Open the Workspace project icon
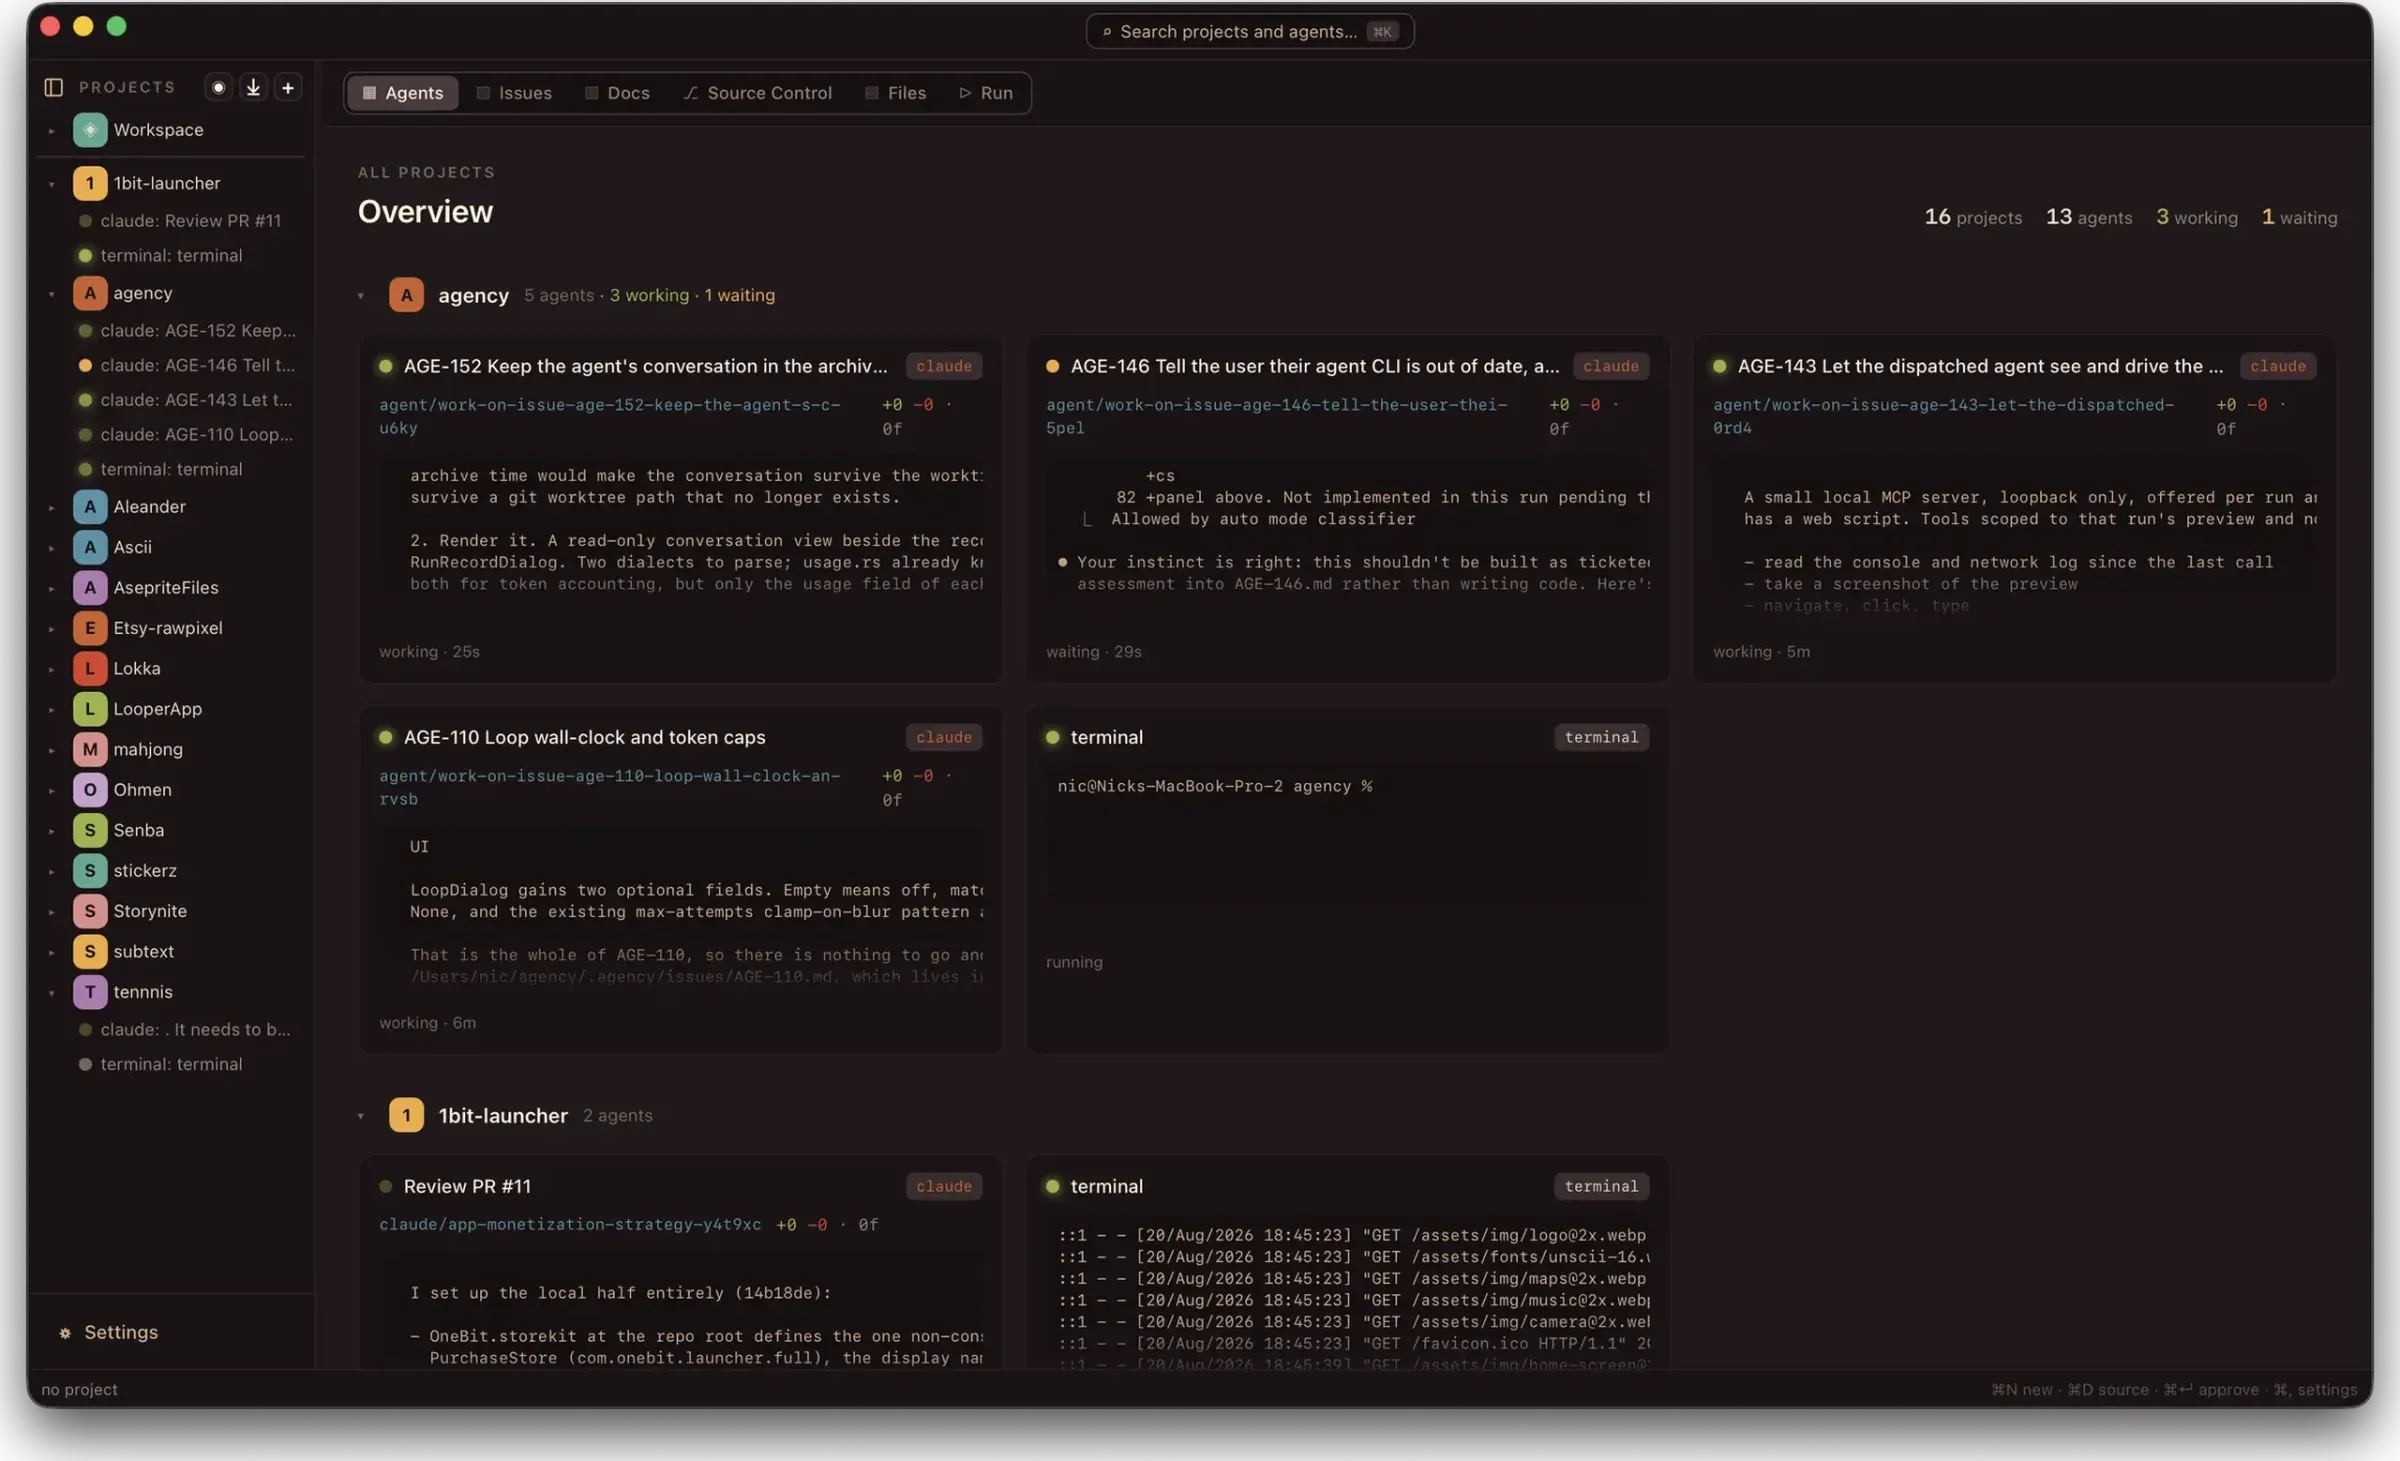 click(x=90, y=130)
